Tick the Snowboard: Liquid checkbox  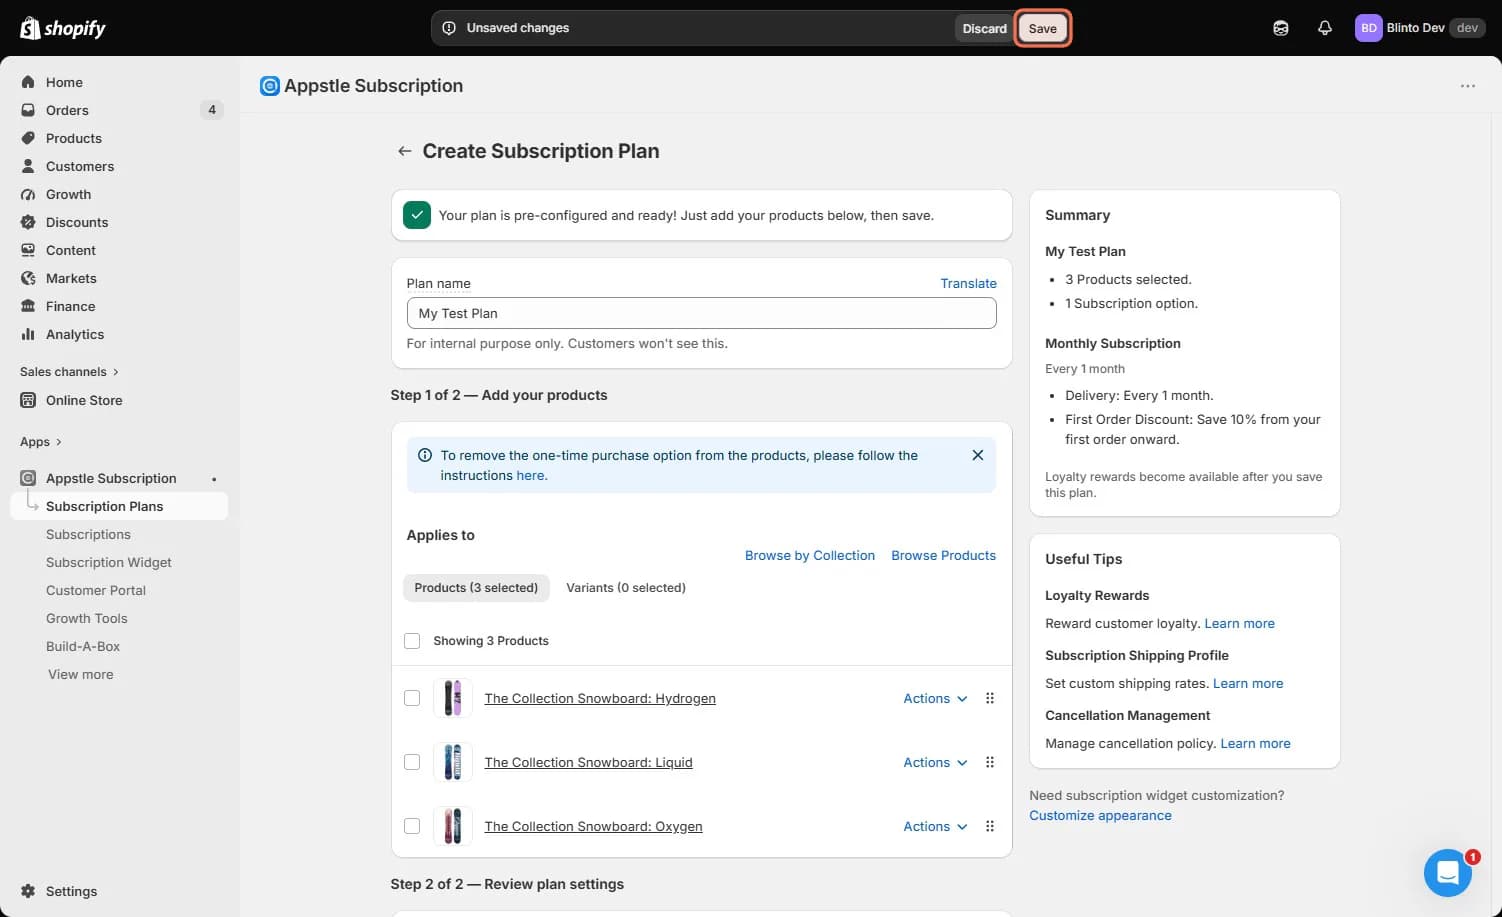coord(412,762)
